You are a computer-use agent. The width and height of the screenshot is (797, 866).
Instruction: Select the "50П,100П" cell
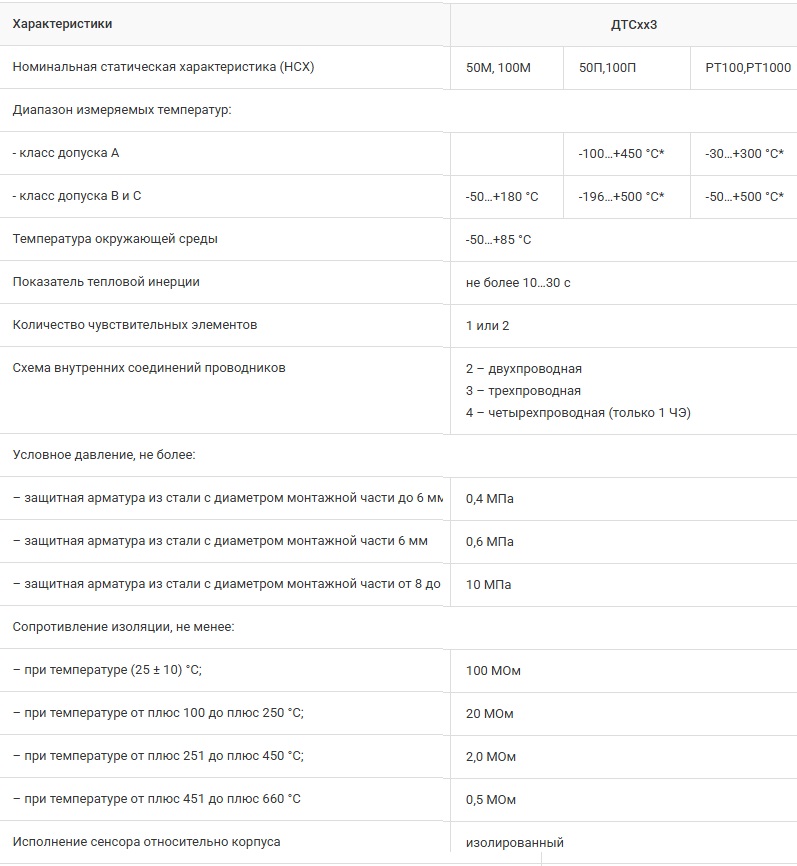tap(610, 68)
